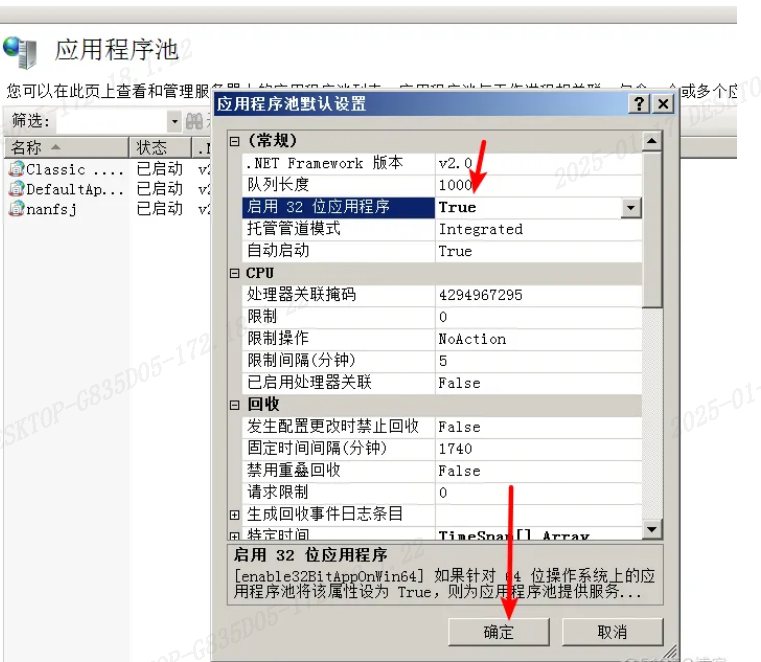761x662 pixels.
Task: Expand the 生成回收事件日志条目 node
Action: (234, 515)
